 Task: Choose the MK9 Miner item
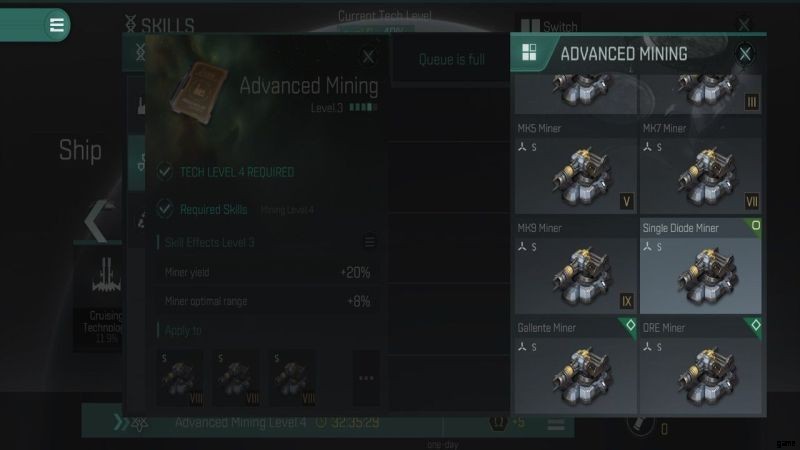(576, 266)
